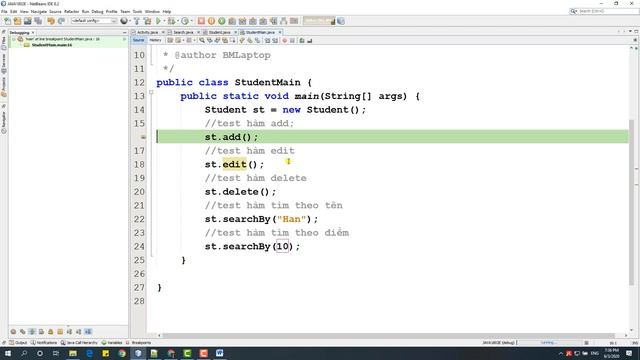Switch to the Search.java tab

tap(183, 32)
